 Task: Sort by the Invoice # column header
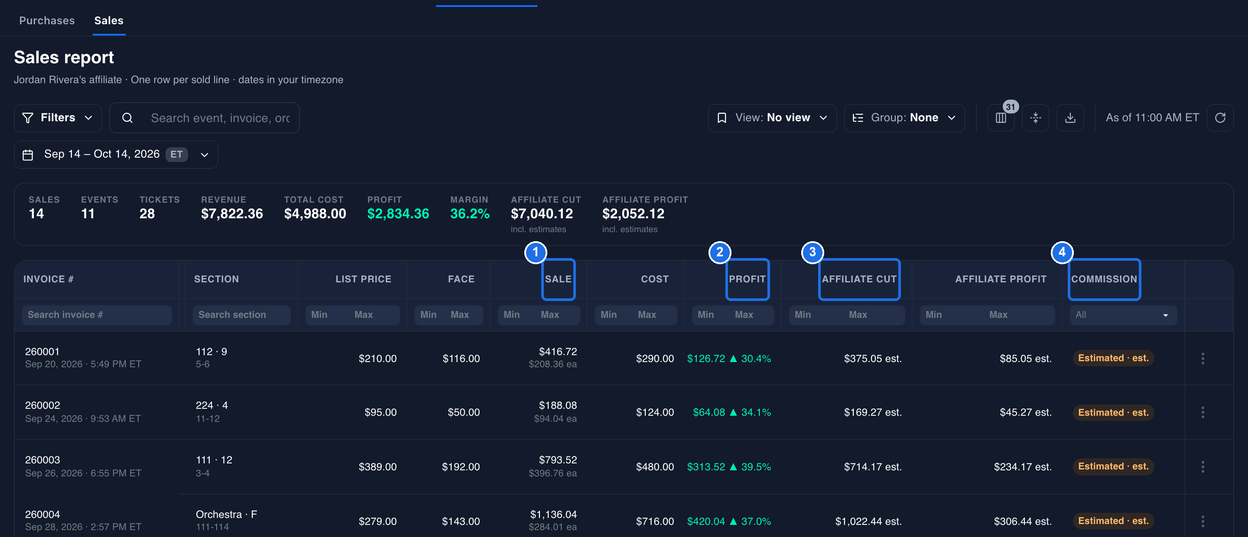tap(49, 279)
